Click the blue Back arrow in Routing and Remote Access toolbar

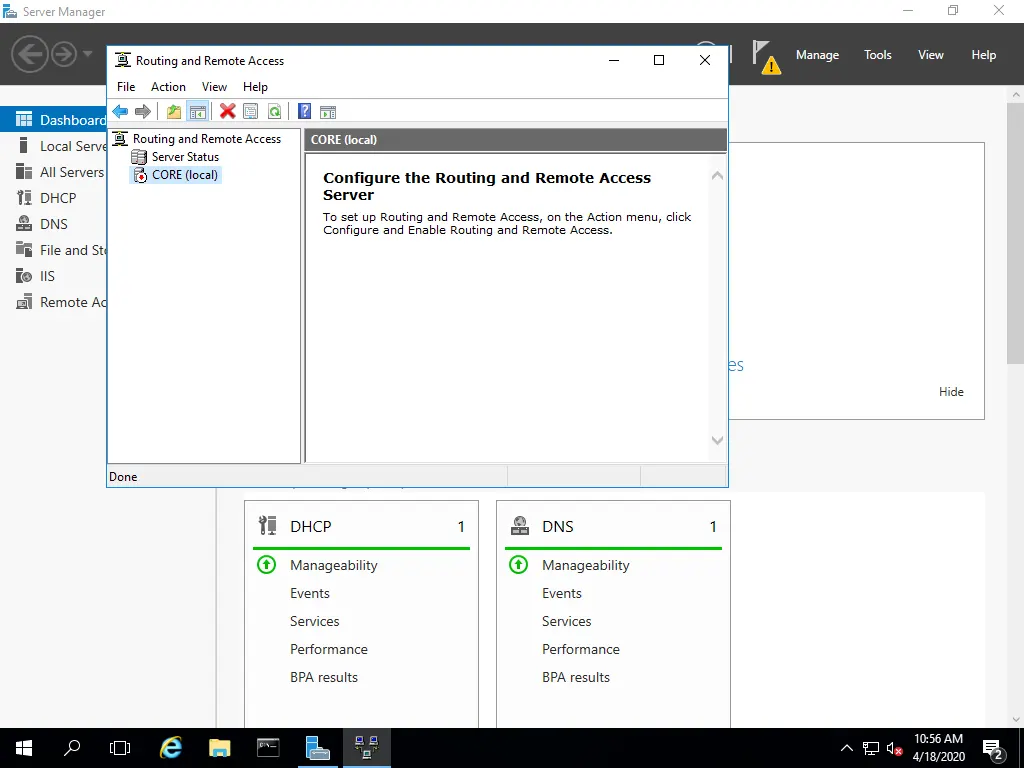120,112
